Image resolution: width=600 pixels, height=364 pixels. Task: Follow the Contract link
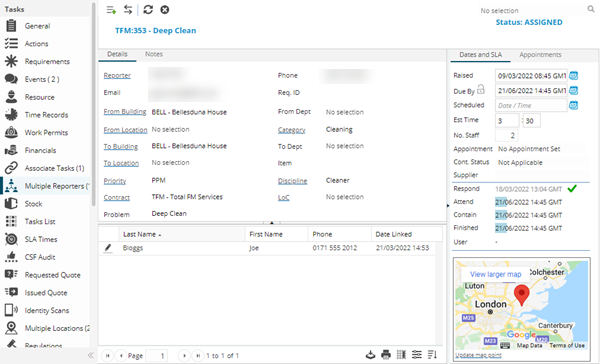[117, 198]
